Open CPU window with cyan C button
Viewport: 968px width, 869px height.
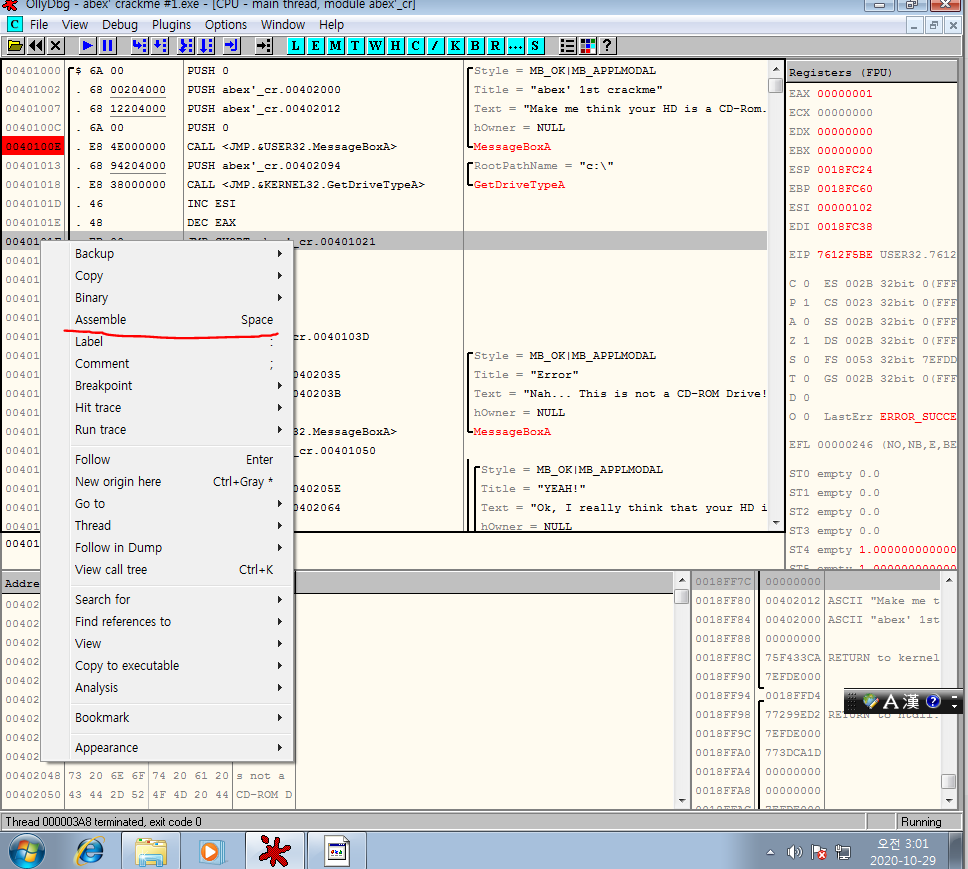coord(415,46)
